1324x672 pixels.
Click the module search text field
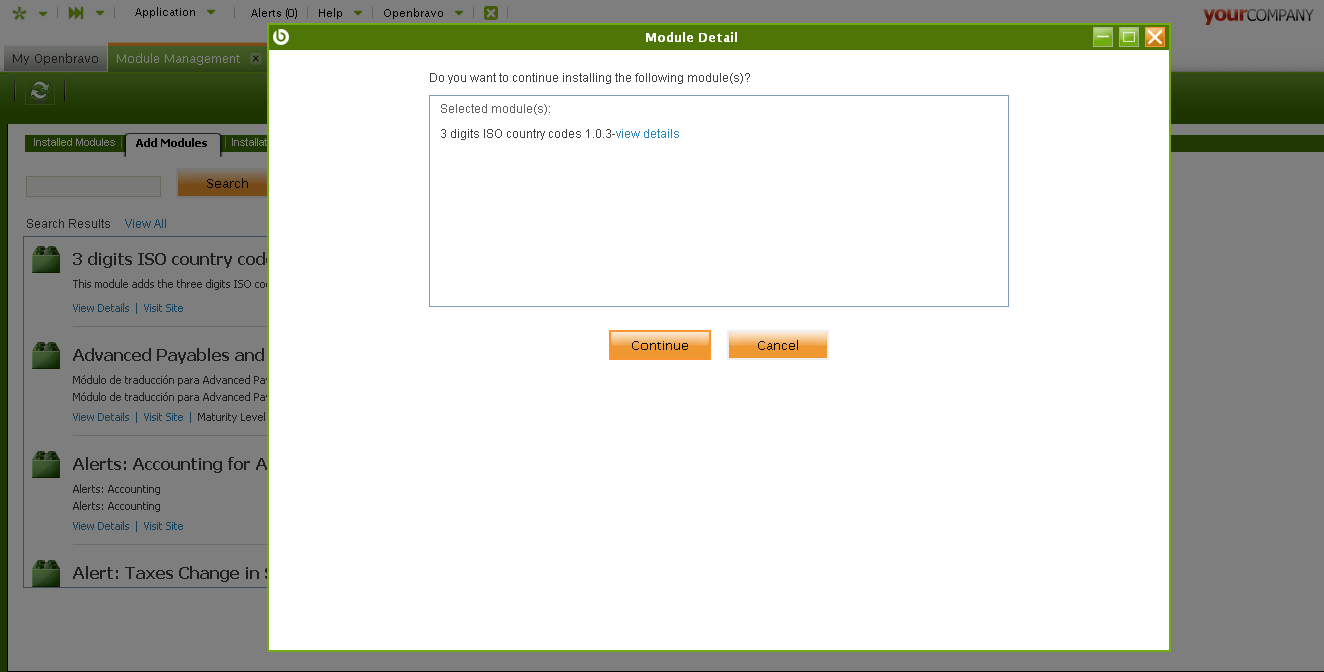(93, 186)
